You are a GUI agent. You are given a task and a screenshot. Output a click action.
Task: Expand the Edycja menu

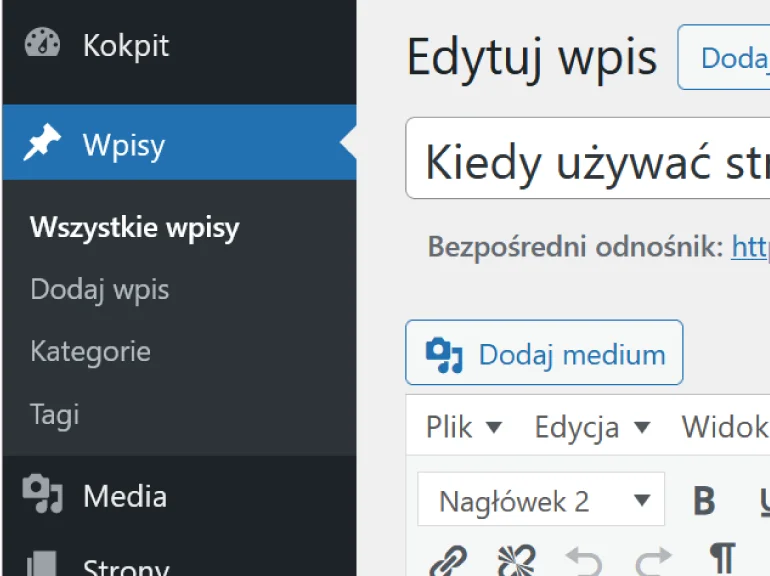tap(592, 427)
